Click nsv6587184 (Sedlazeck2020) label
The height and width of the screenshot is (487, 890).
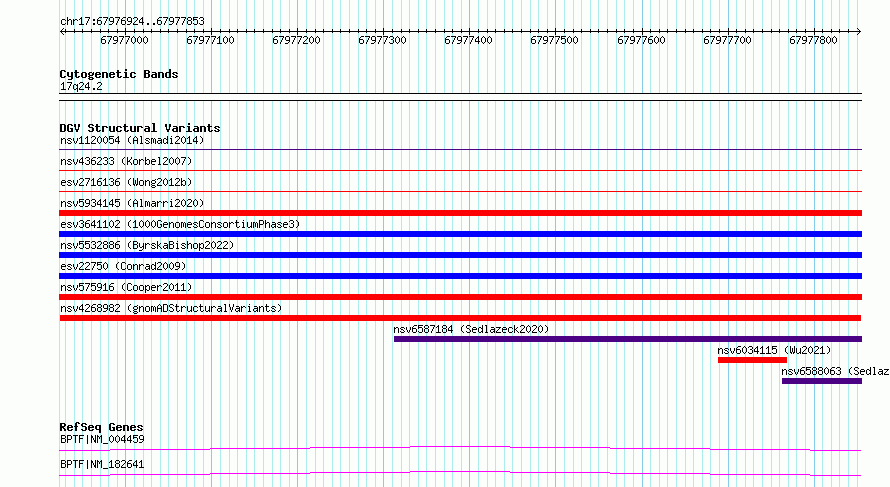pyautogui.click(x=471, y=329)
